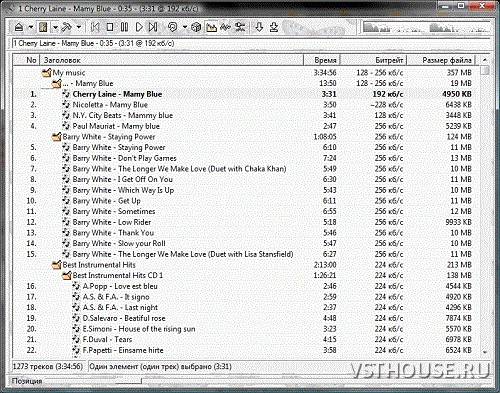Toggle the spectrum visualization toolbar button
This screenshot has height=393, width=500.
[211, 27]
